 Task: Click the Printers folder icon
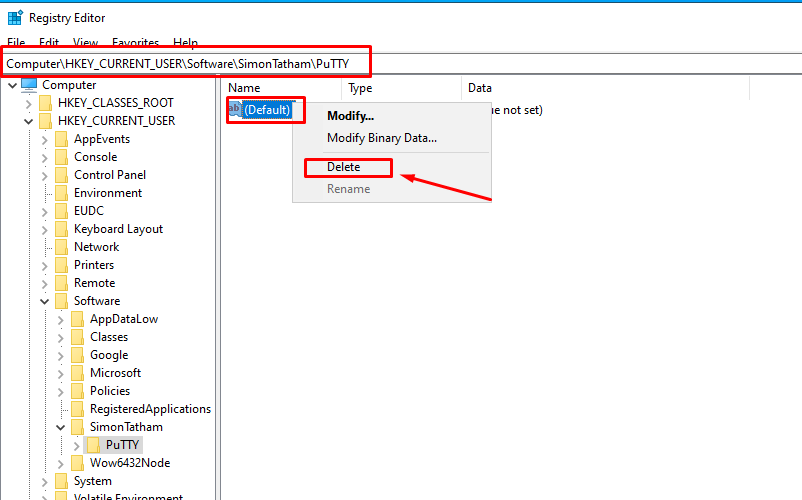(61, 265)
